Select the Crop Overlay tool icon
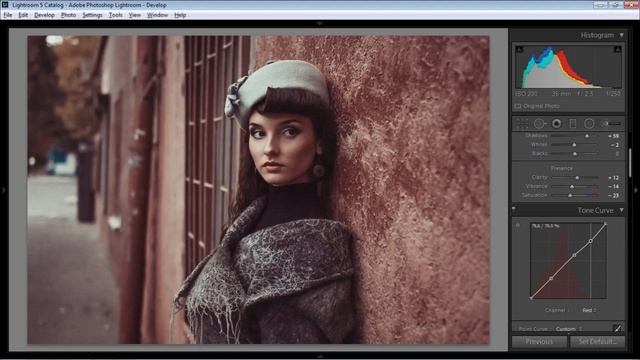Viewport: 640px width, 360px height. 522,123
